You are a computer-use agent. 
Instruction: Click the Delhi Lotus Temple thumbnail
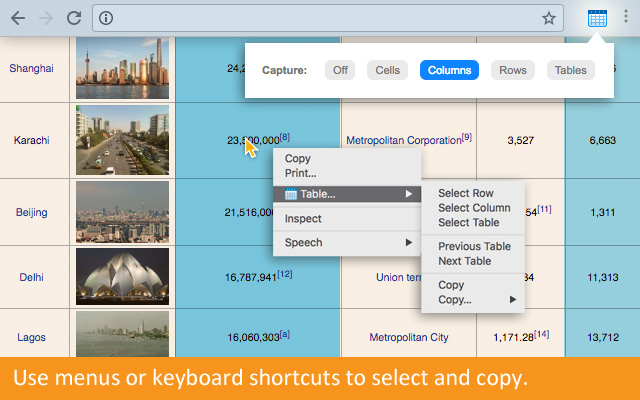[x=122, y=276]
